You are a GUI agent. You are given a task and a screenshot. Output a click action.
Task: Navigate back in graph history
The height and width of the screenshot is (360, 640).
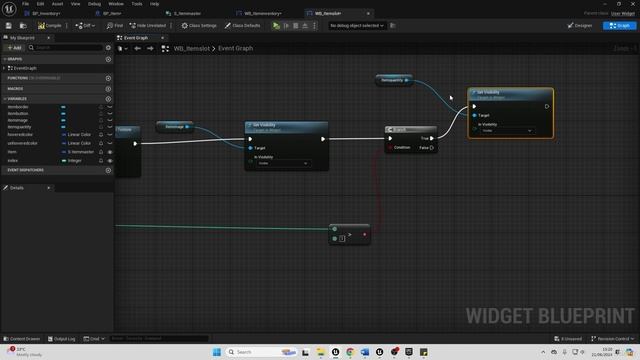(x=137, y=49)
